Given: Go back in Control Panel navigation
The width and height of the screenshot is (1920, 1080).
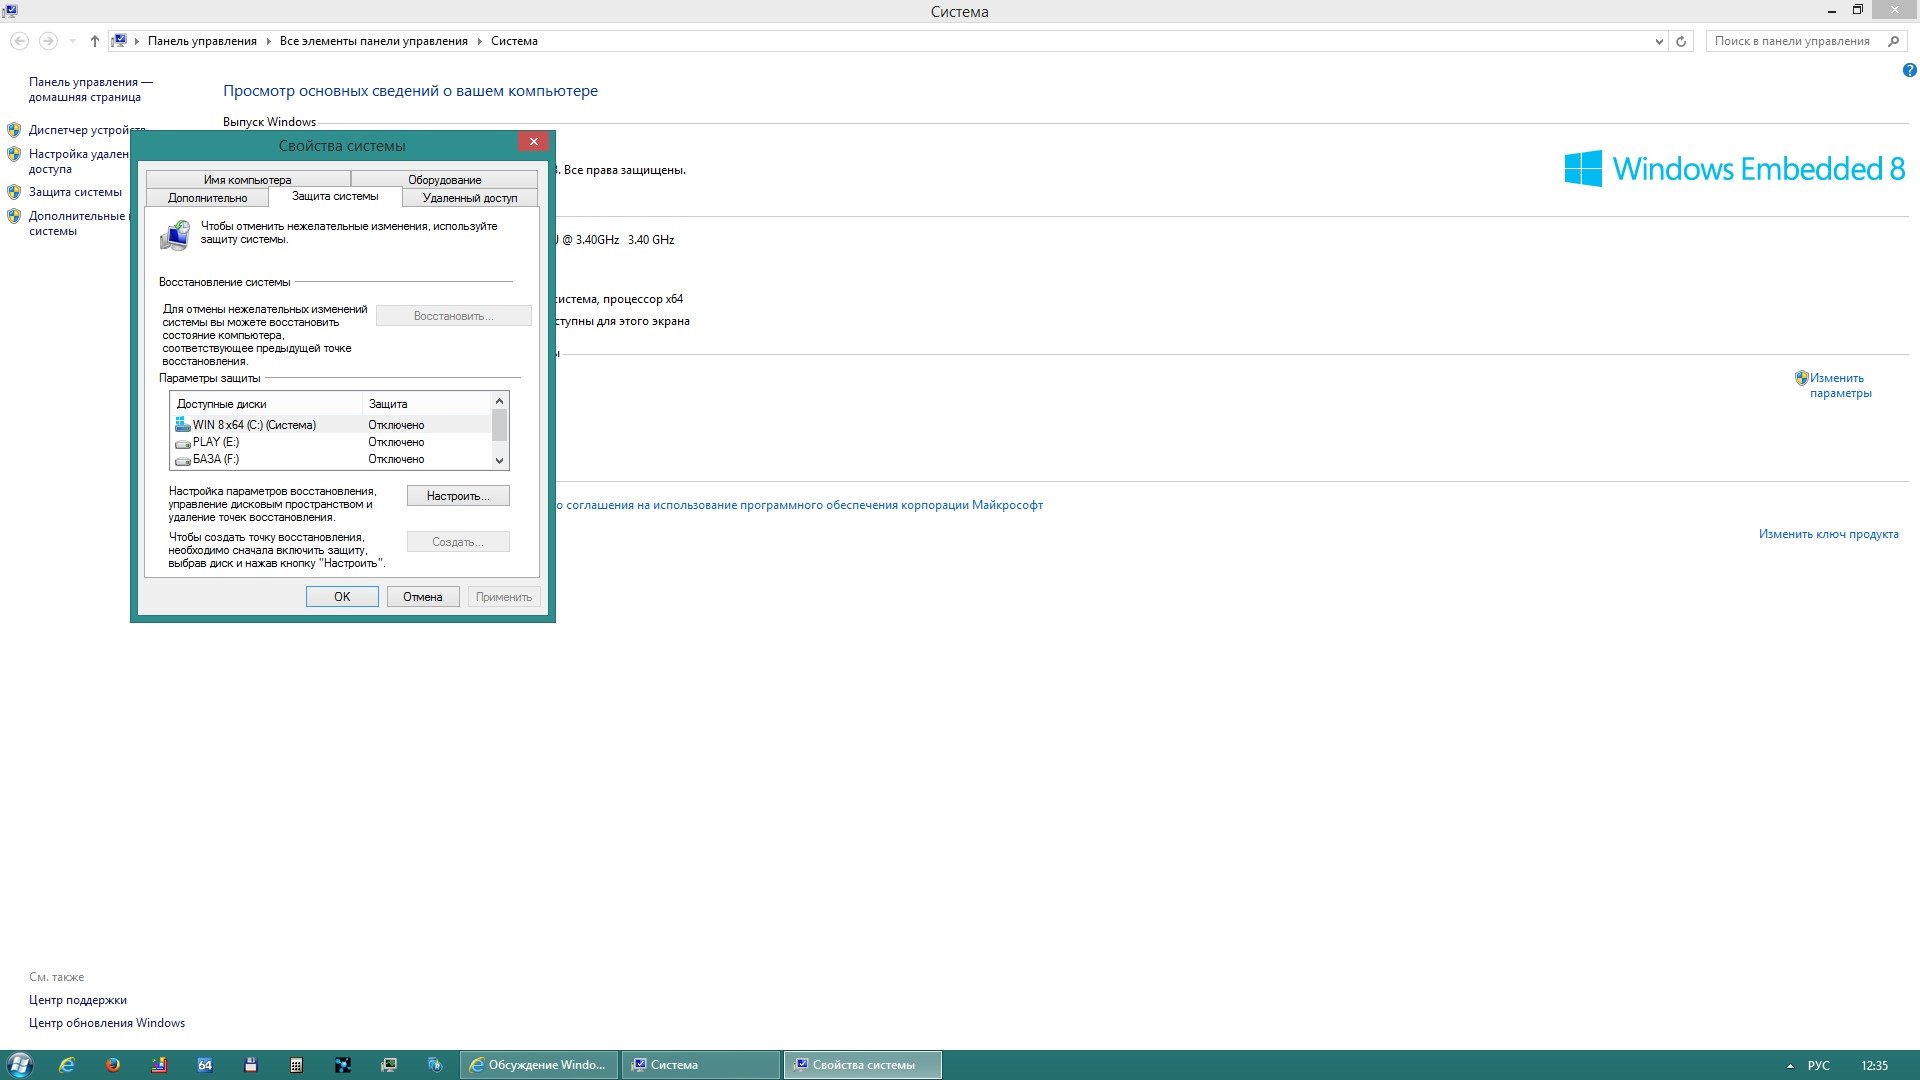Looking at the screenshot, I should [x=19, y=41].
